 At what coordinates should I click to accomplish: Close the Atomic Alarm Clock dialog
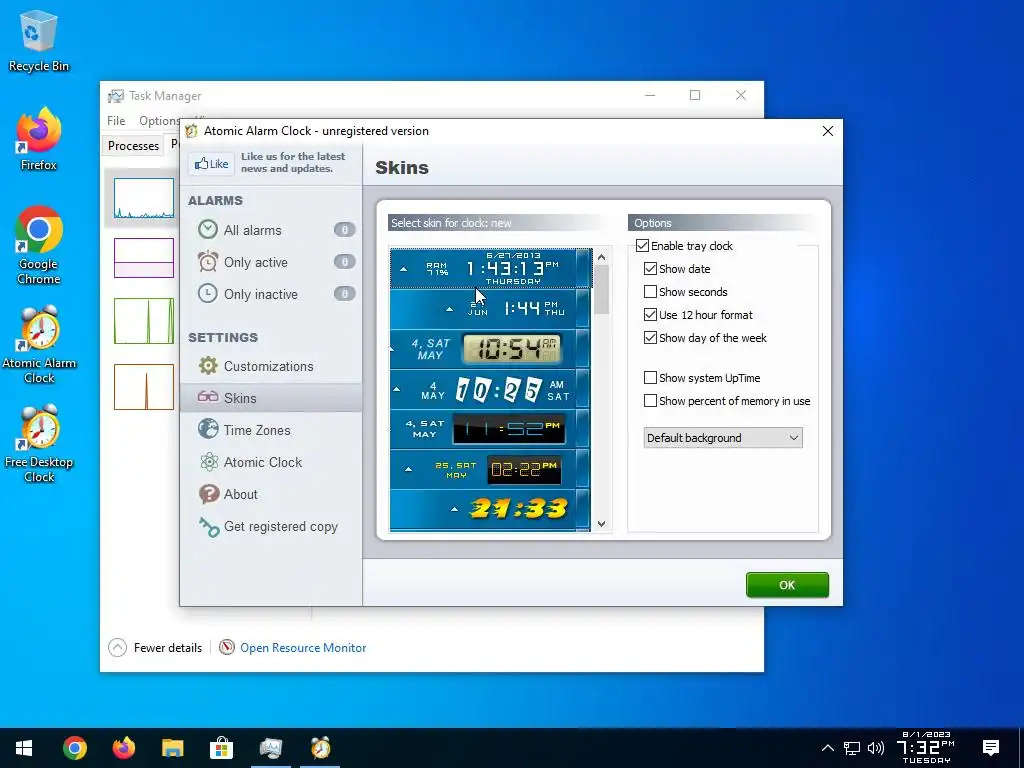pyautogui.click(x=827, y=131)
